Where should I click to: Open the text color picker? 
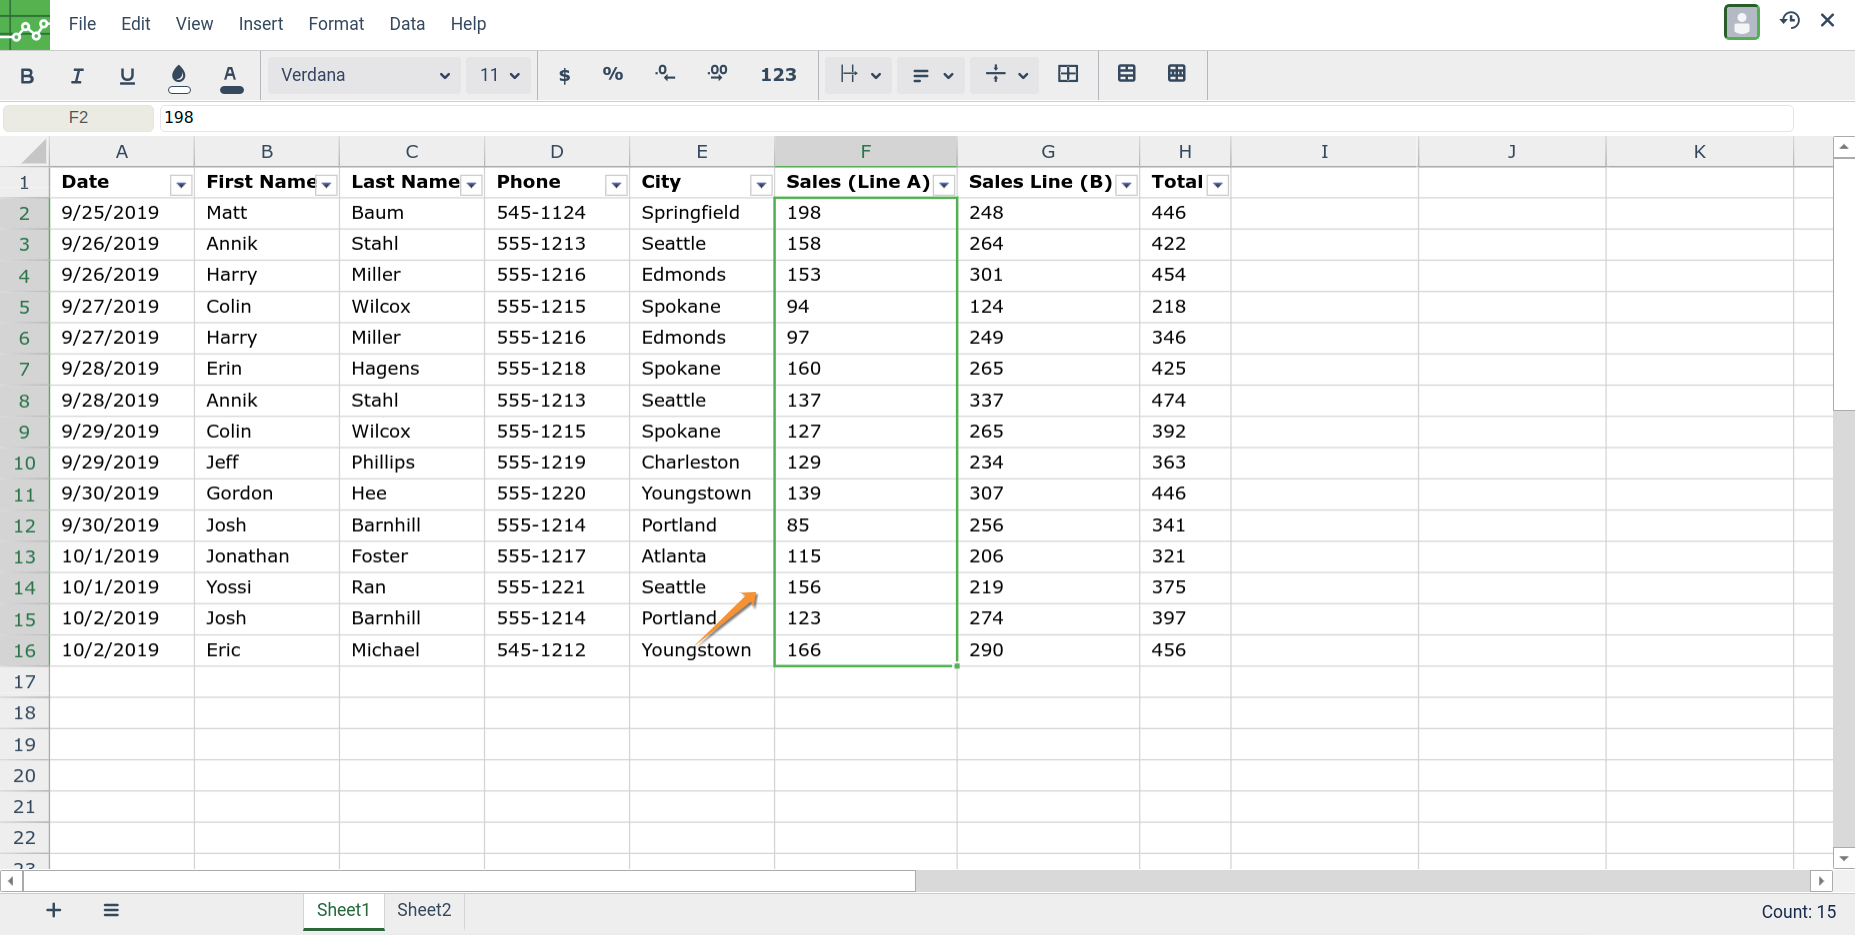pyautogui.click(x=231, y=76)
